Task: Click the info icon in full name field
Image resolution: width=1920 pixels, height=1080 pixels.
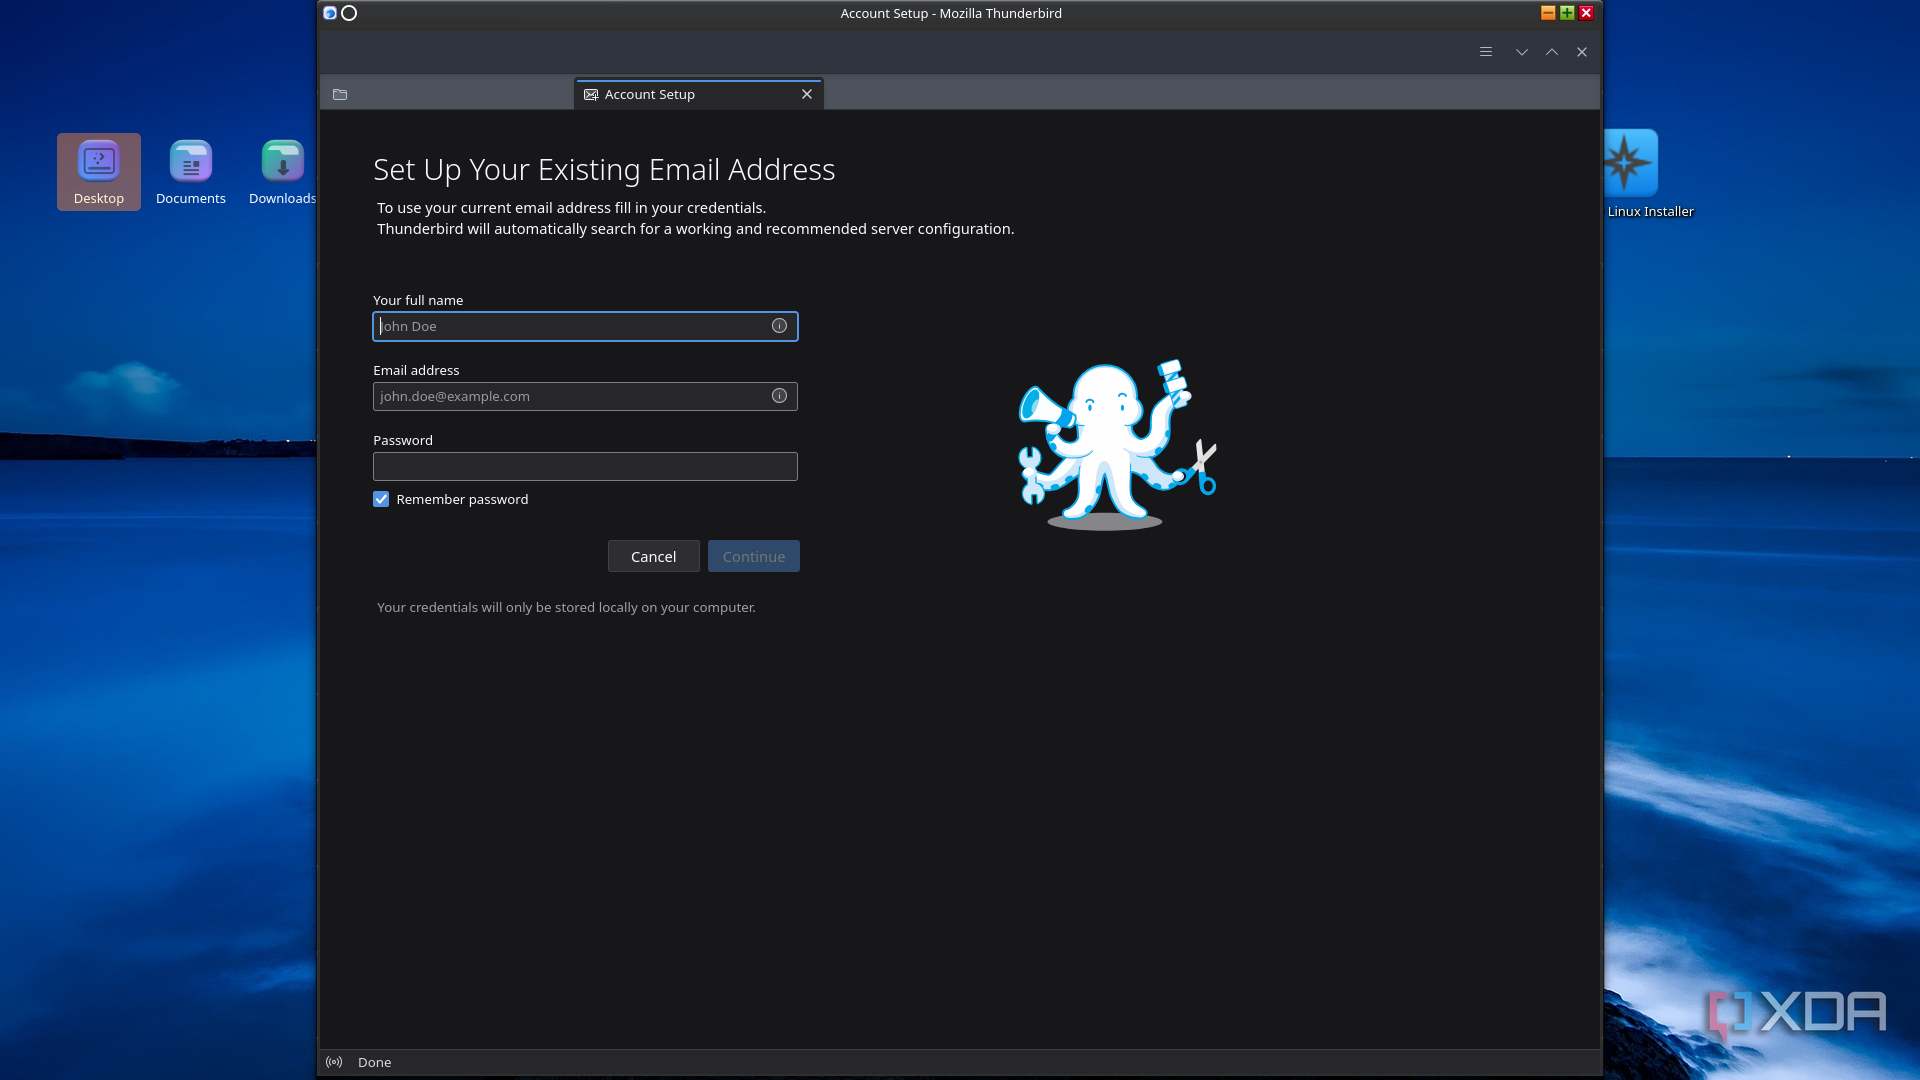Action: [x=779, y=326]
